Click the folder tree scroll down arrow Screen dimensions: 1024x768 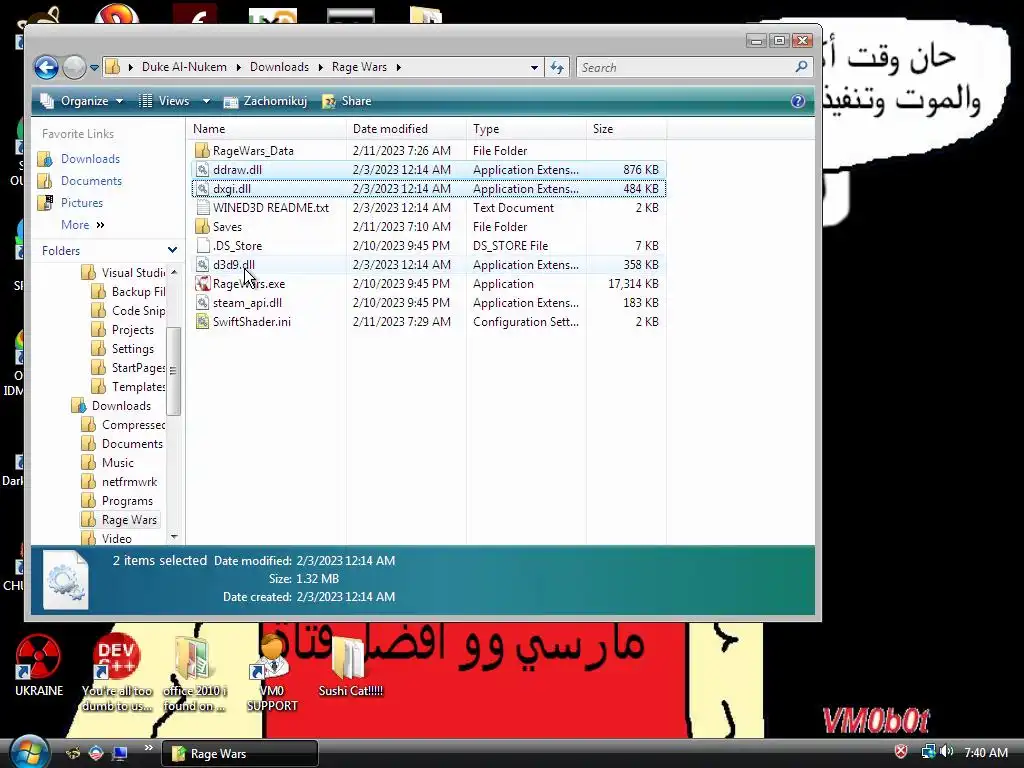click(174, 537)
